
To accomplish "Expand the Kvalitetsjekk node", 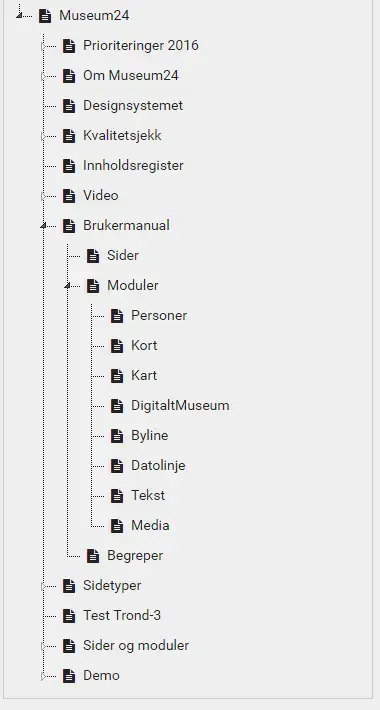I will (43, 136).
